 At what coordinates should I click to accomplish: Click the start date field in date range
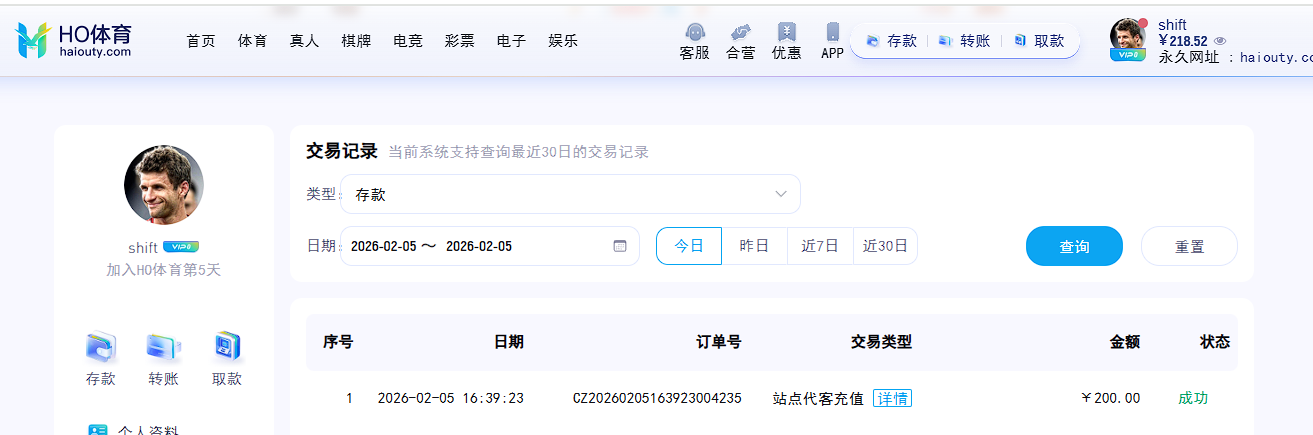(x=383, y=246)
